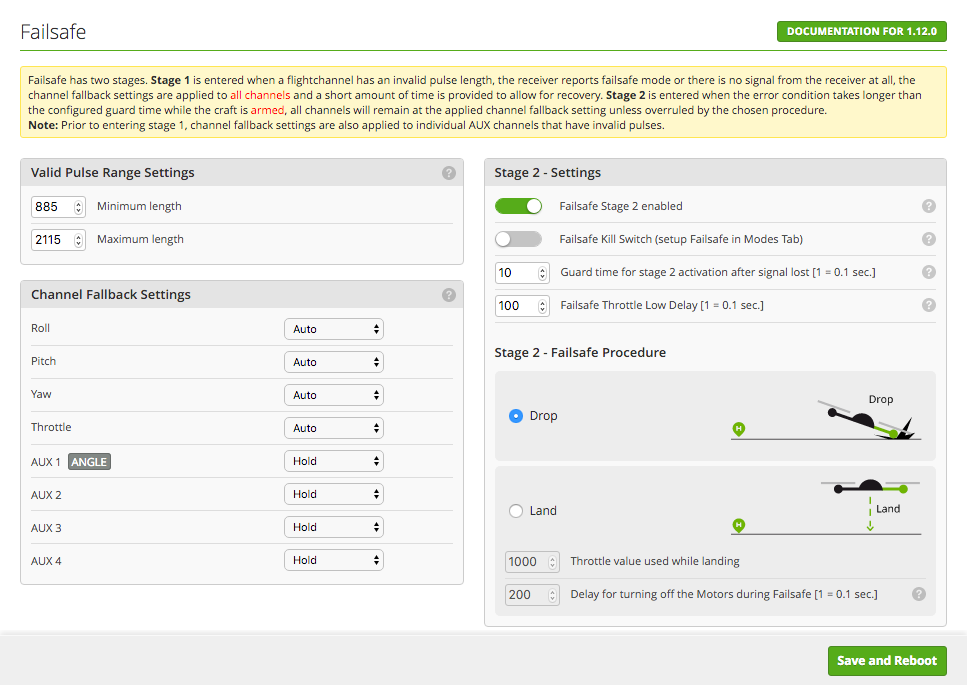
Task: Open Documentation for 1.12.0
Action: click(861, 31)
